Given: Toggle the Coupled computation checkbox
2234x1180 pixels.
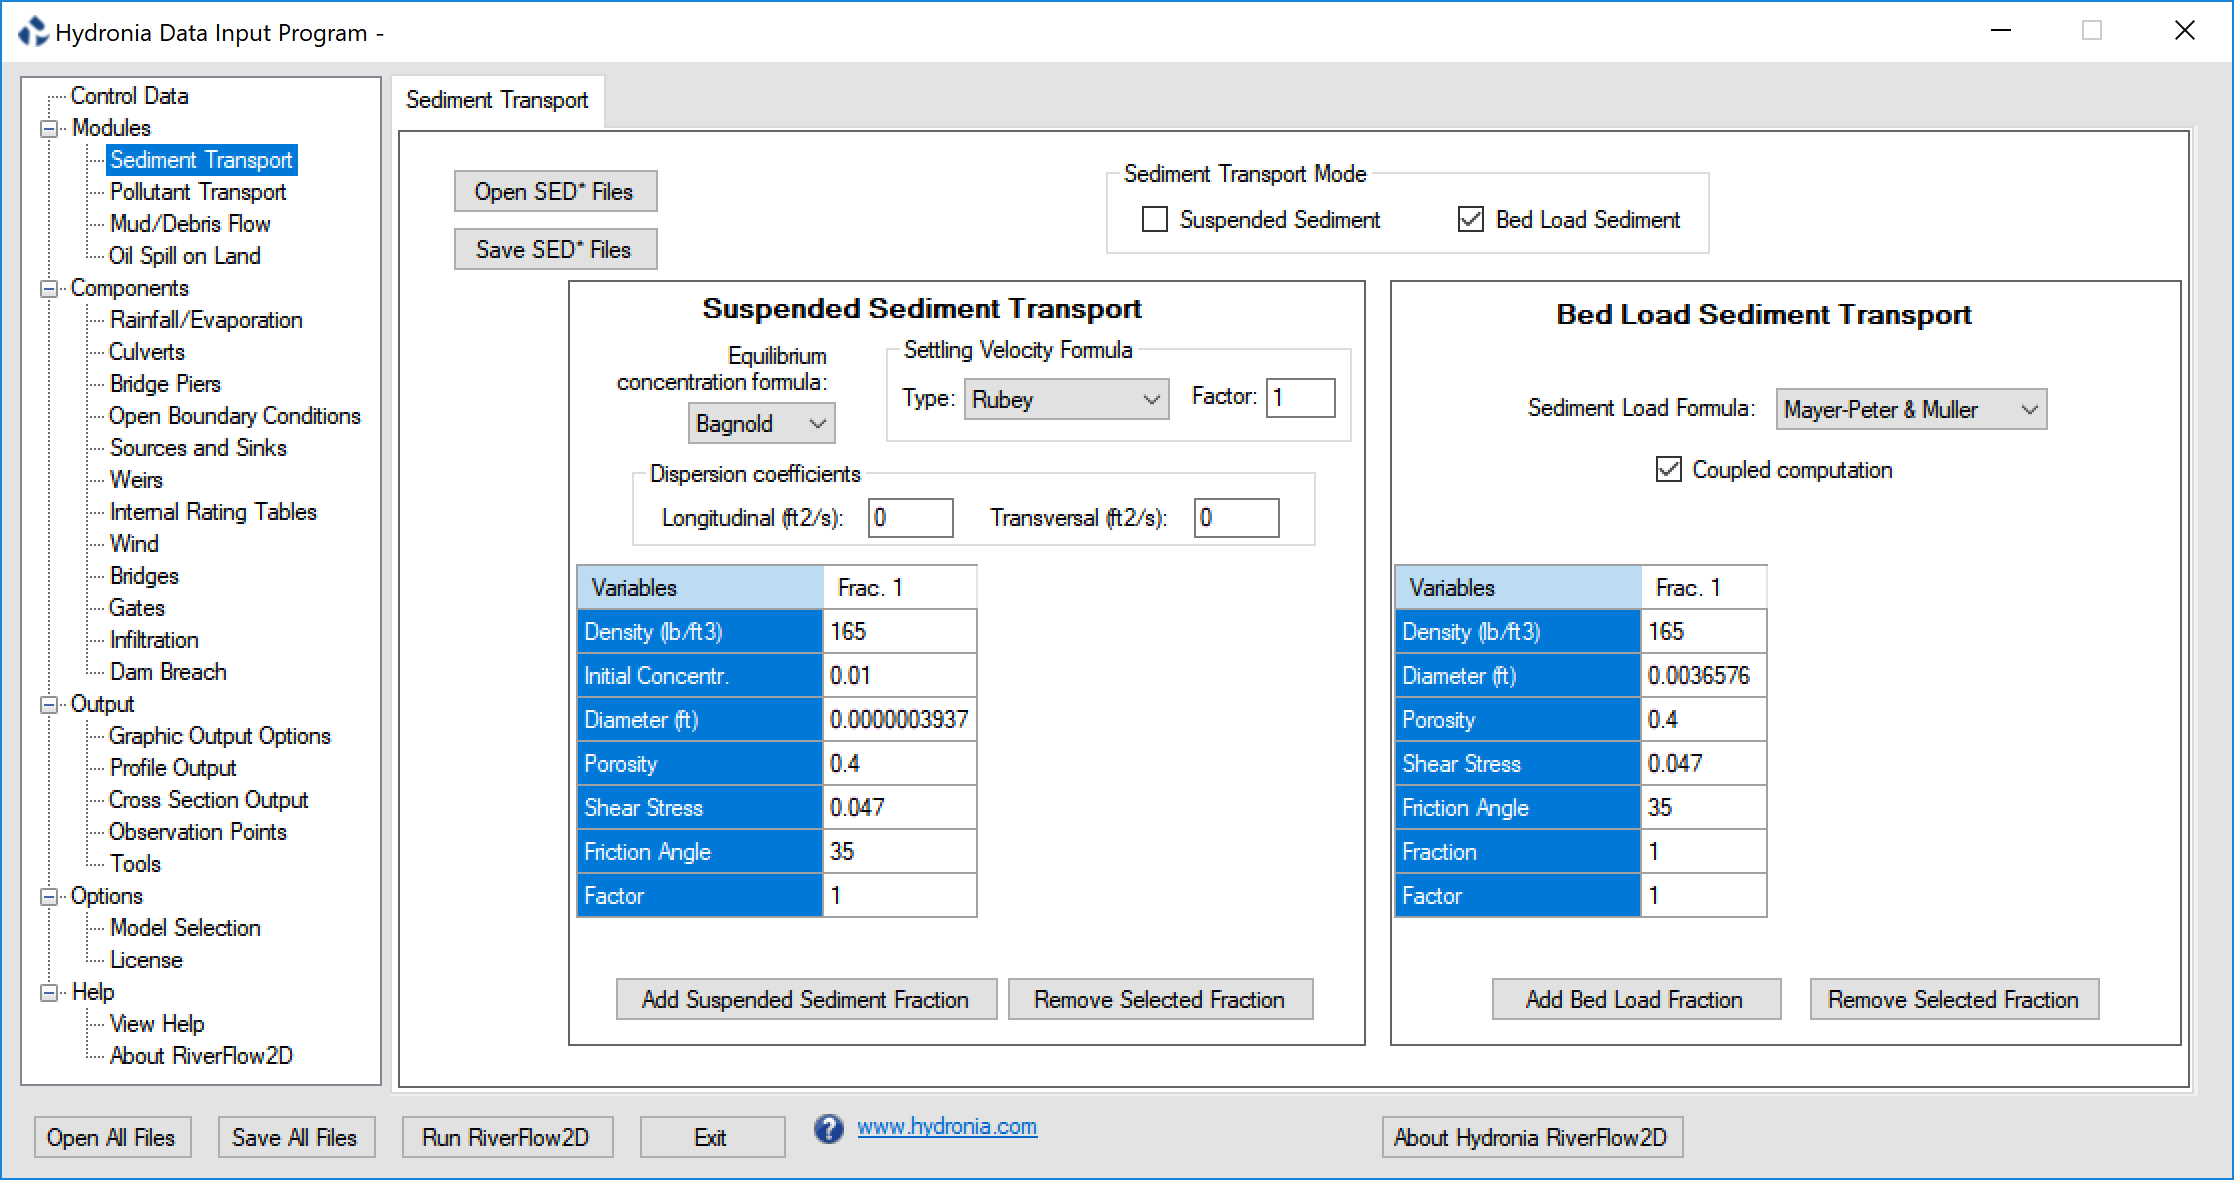Looking at the screenshot, I should pos(1669,469).
